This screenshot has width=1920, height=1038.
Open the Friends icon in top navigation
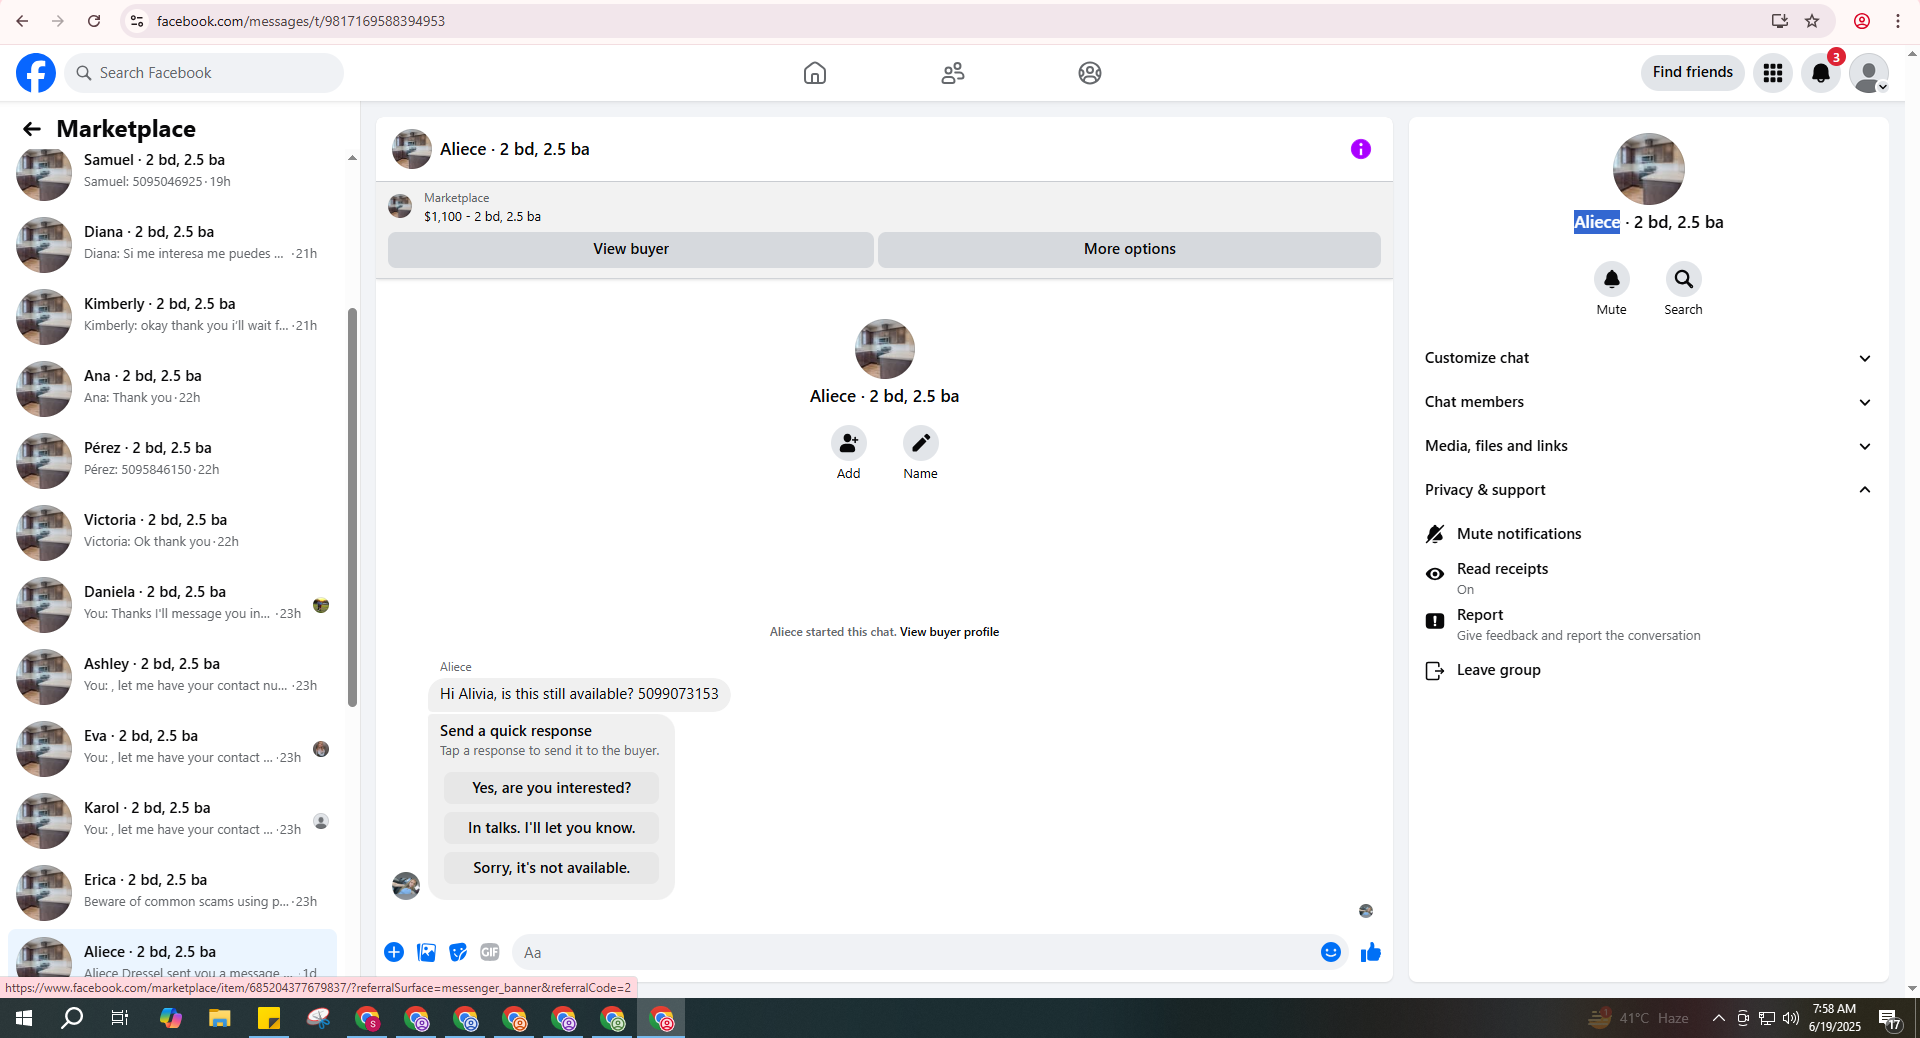pos(953,73)
